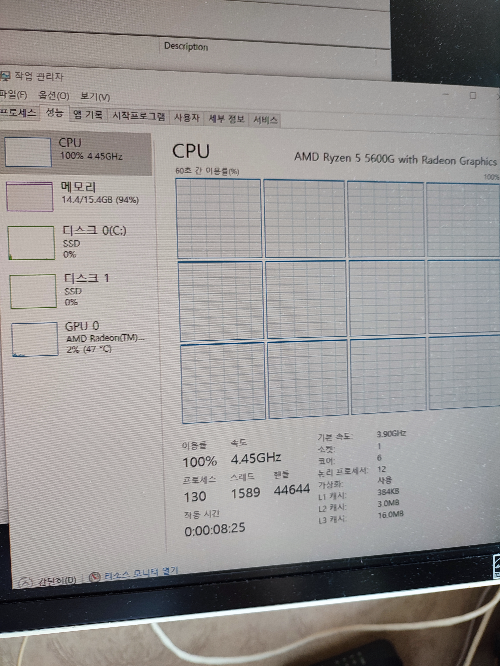This screenshot has height=666, width=500.
Task: Click the resource monitor icon
Action: click(95, 577)
